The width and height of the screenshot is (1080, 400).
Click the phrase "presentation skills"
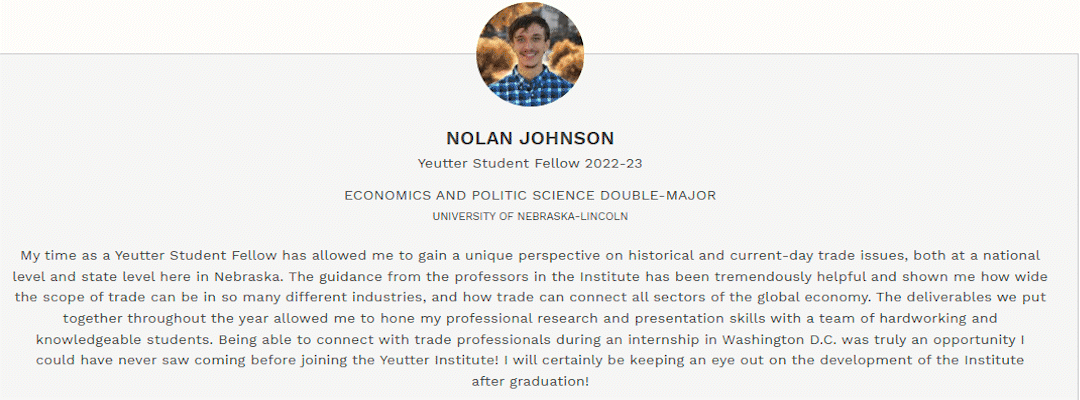point(706,317)
